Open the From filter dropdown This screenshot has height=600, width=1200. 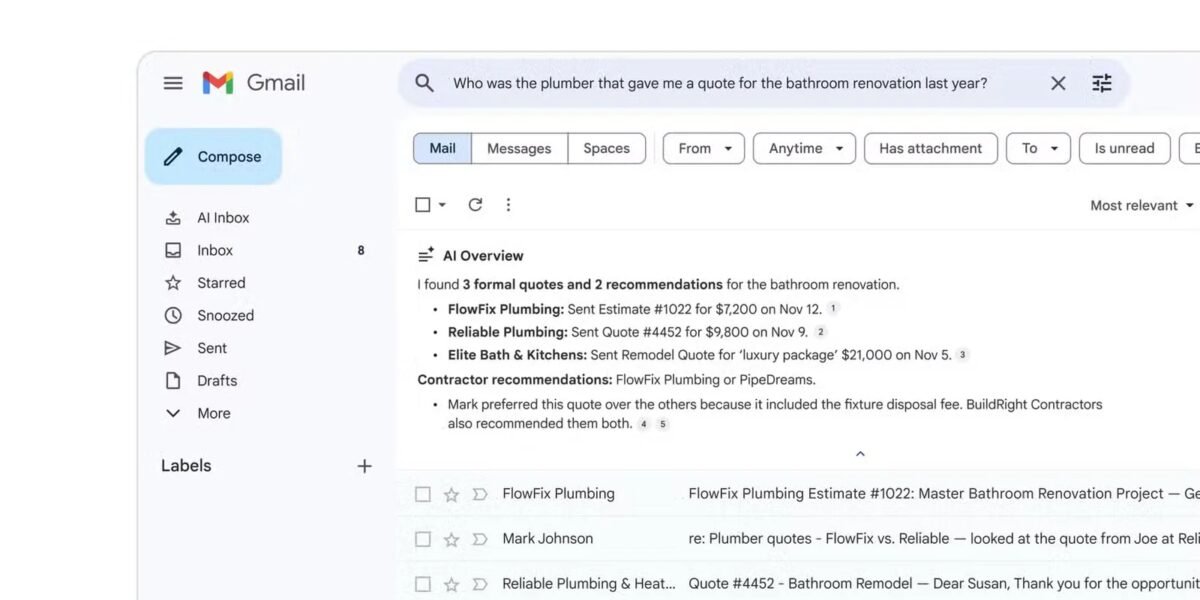[x=704, y=148]
